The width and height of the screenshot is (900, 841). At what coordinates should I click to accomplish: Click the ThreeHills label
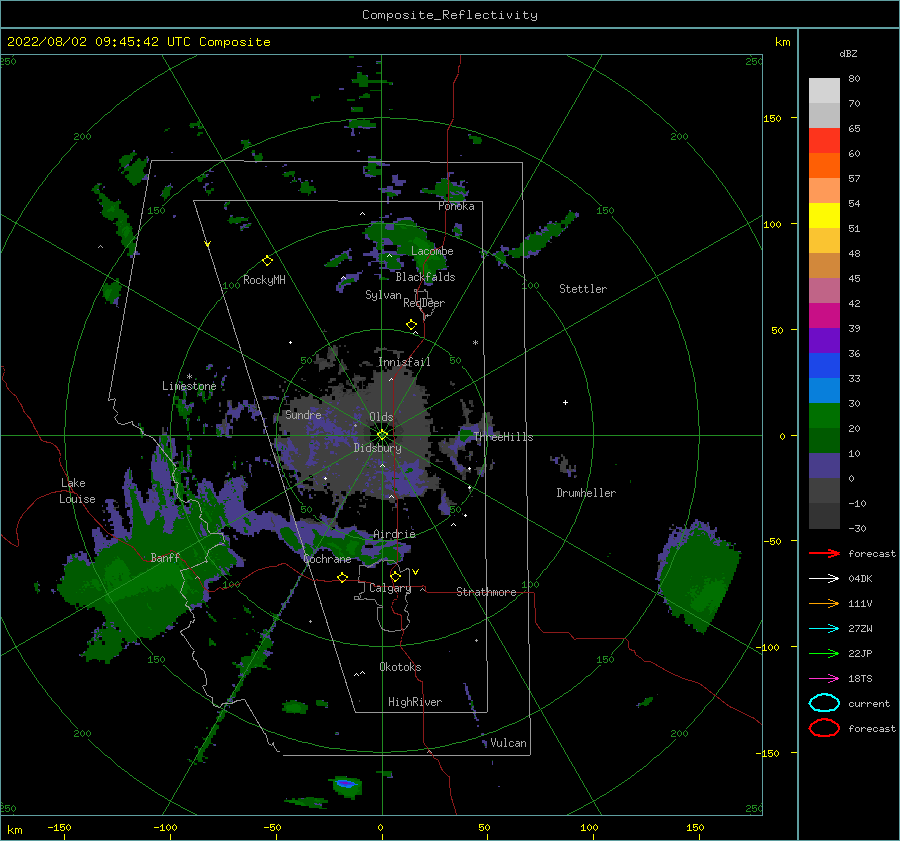click(x=503, y=437)
